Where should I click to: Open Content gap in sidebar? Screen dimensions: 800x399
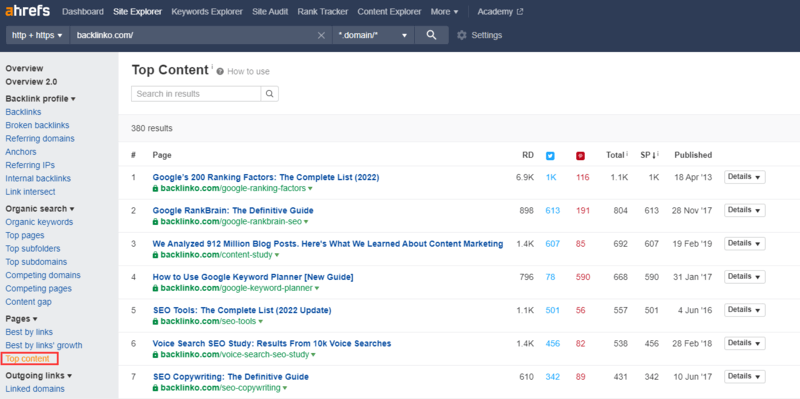(29, 302)
